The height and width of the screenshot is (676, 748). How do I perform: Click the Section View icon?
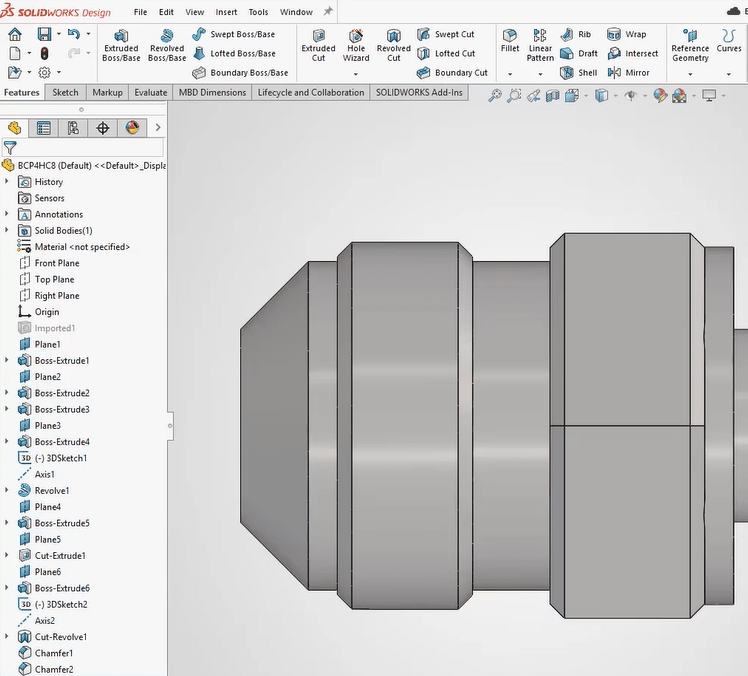click(x=552, y=96)
